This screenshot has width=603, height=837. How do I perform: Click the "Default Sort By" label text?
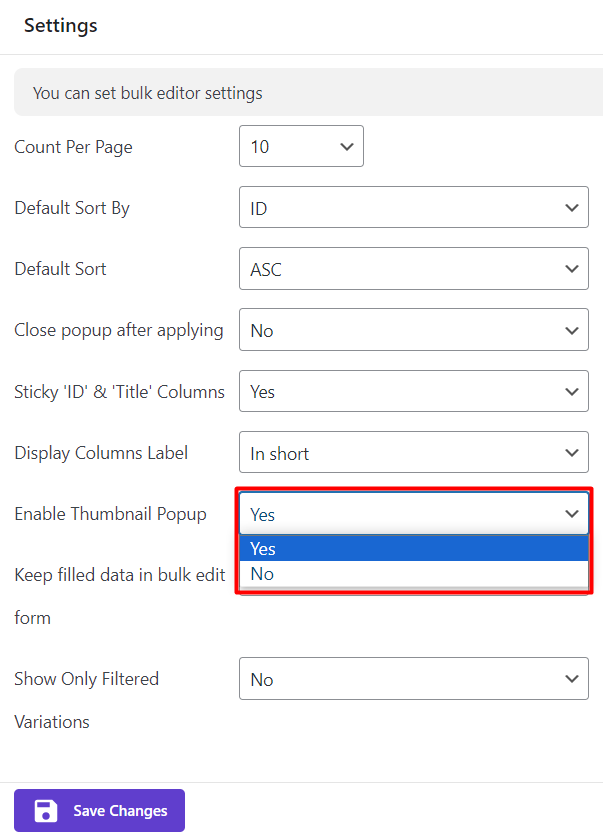click(72, 208)
